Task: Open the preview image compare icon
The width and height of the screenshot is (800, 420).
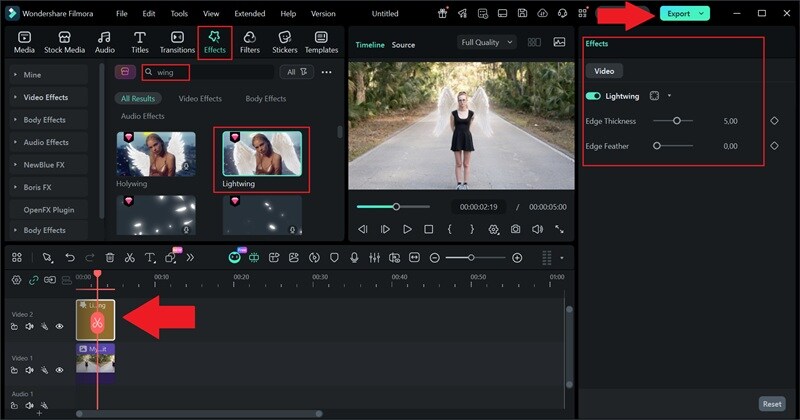Action: (x=559, y=42)
